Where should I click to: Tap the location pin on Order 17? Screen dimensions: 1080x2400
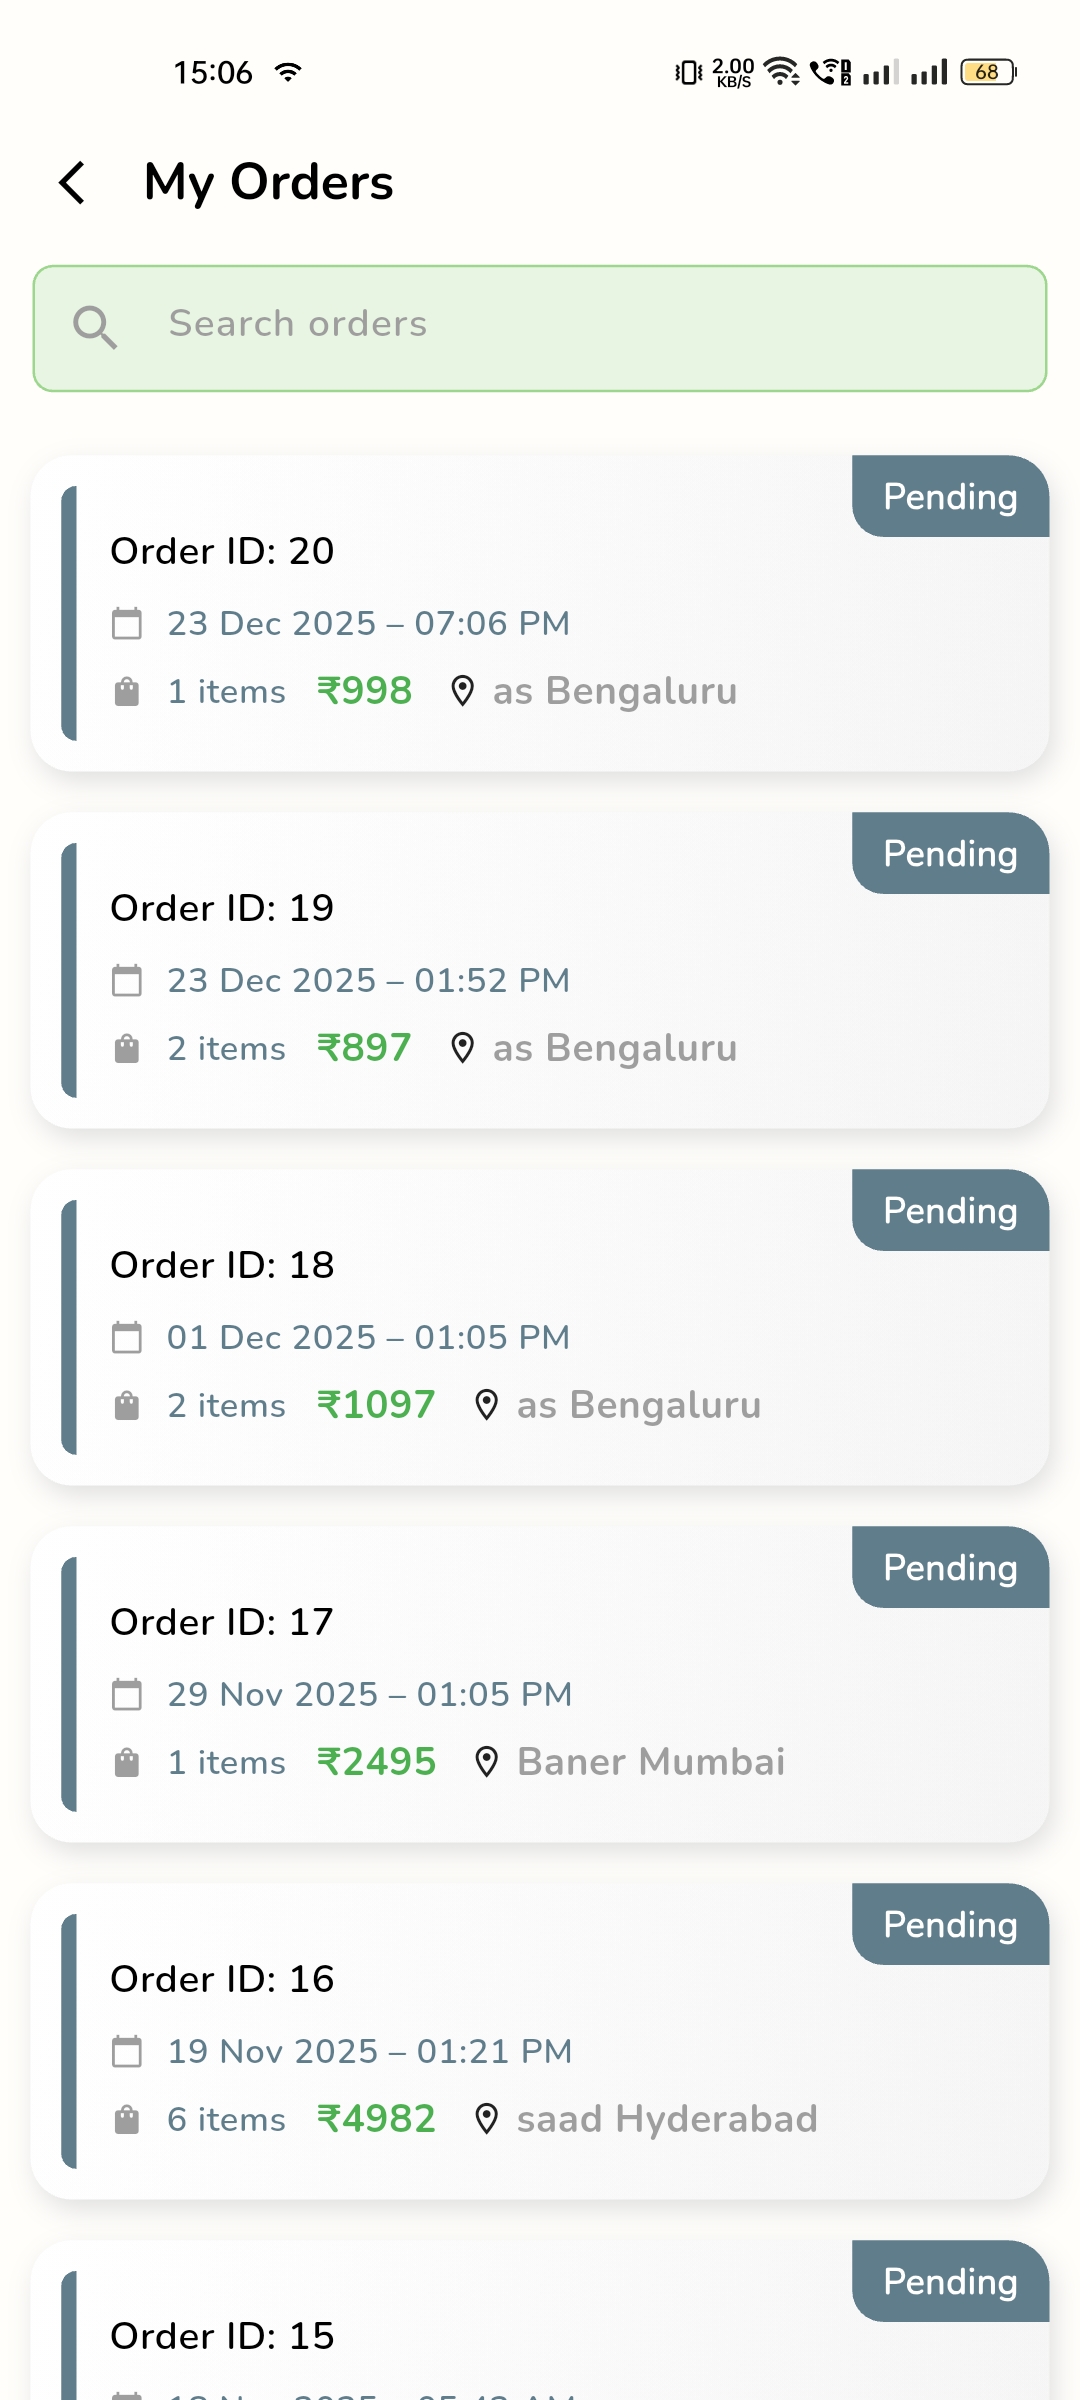click(x=487, y=1762)
